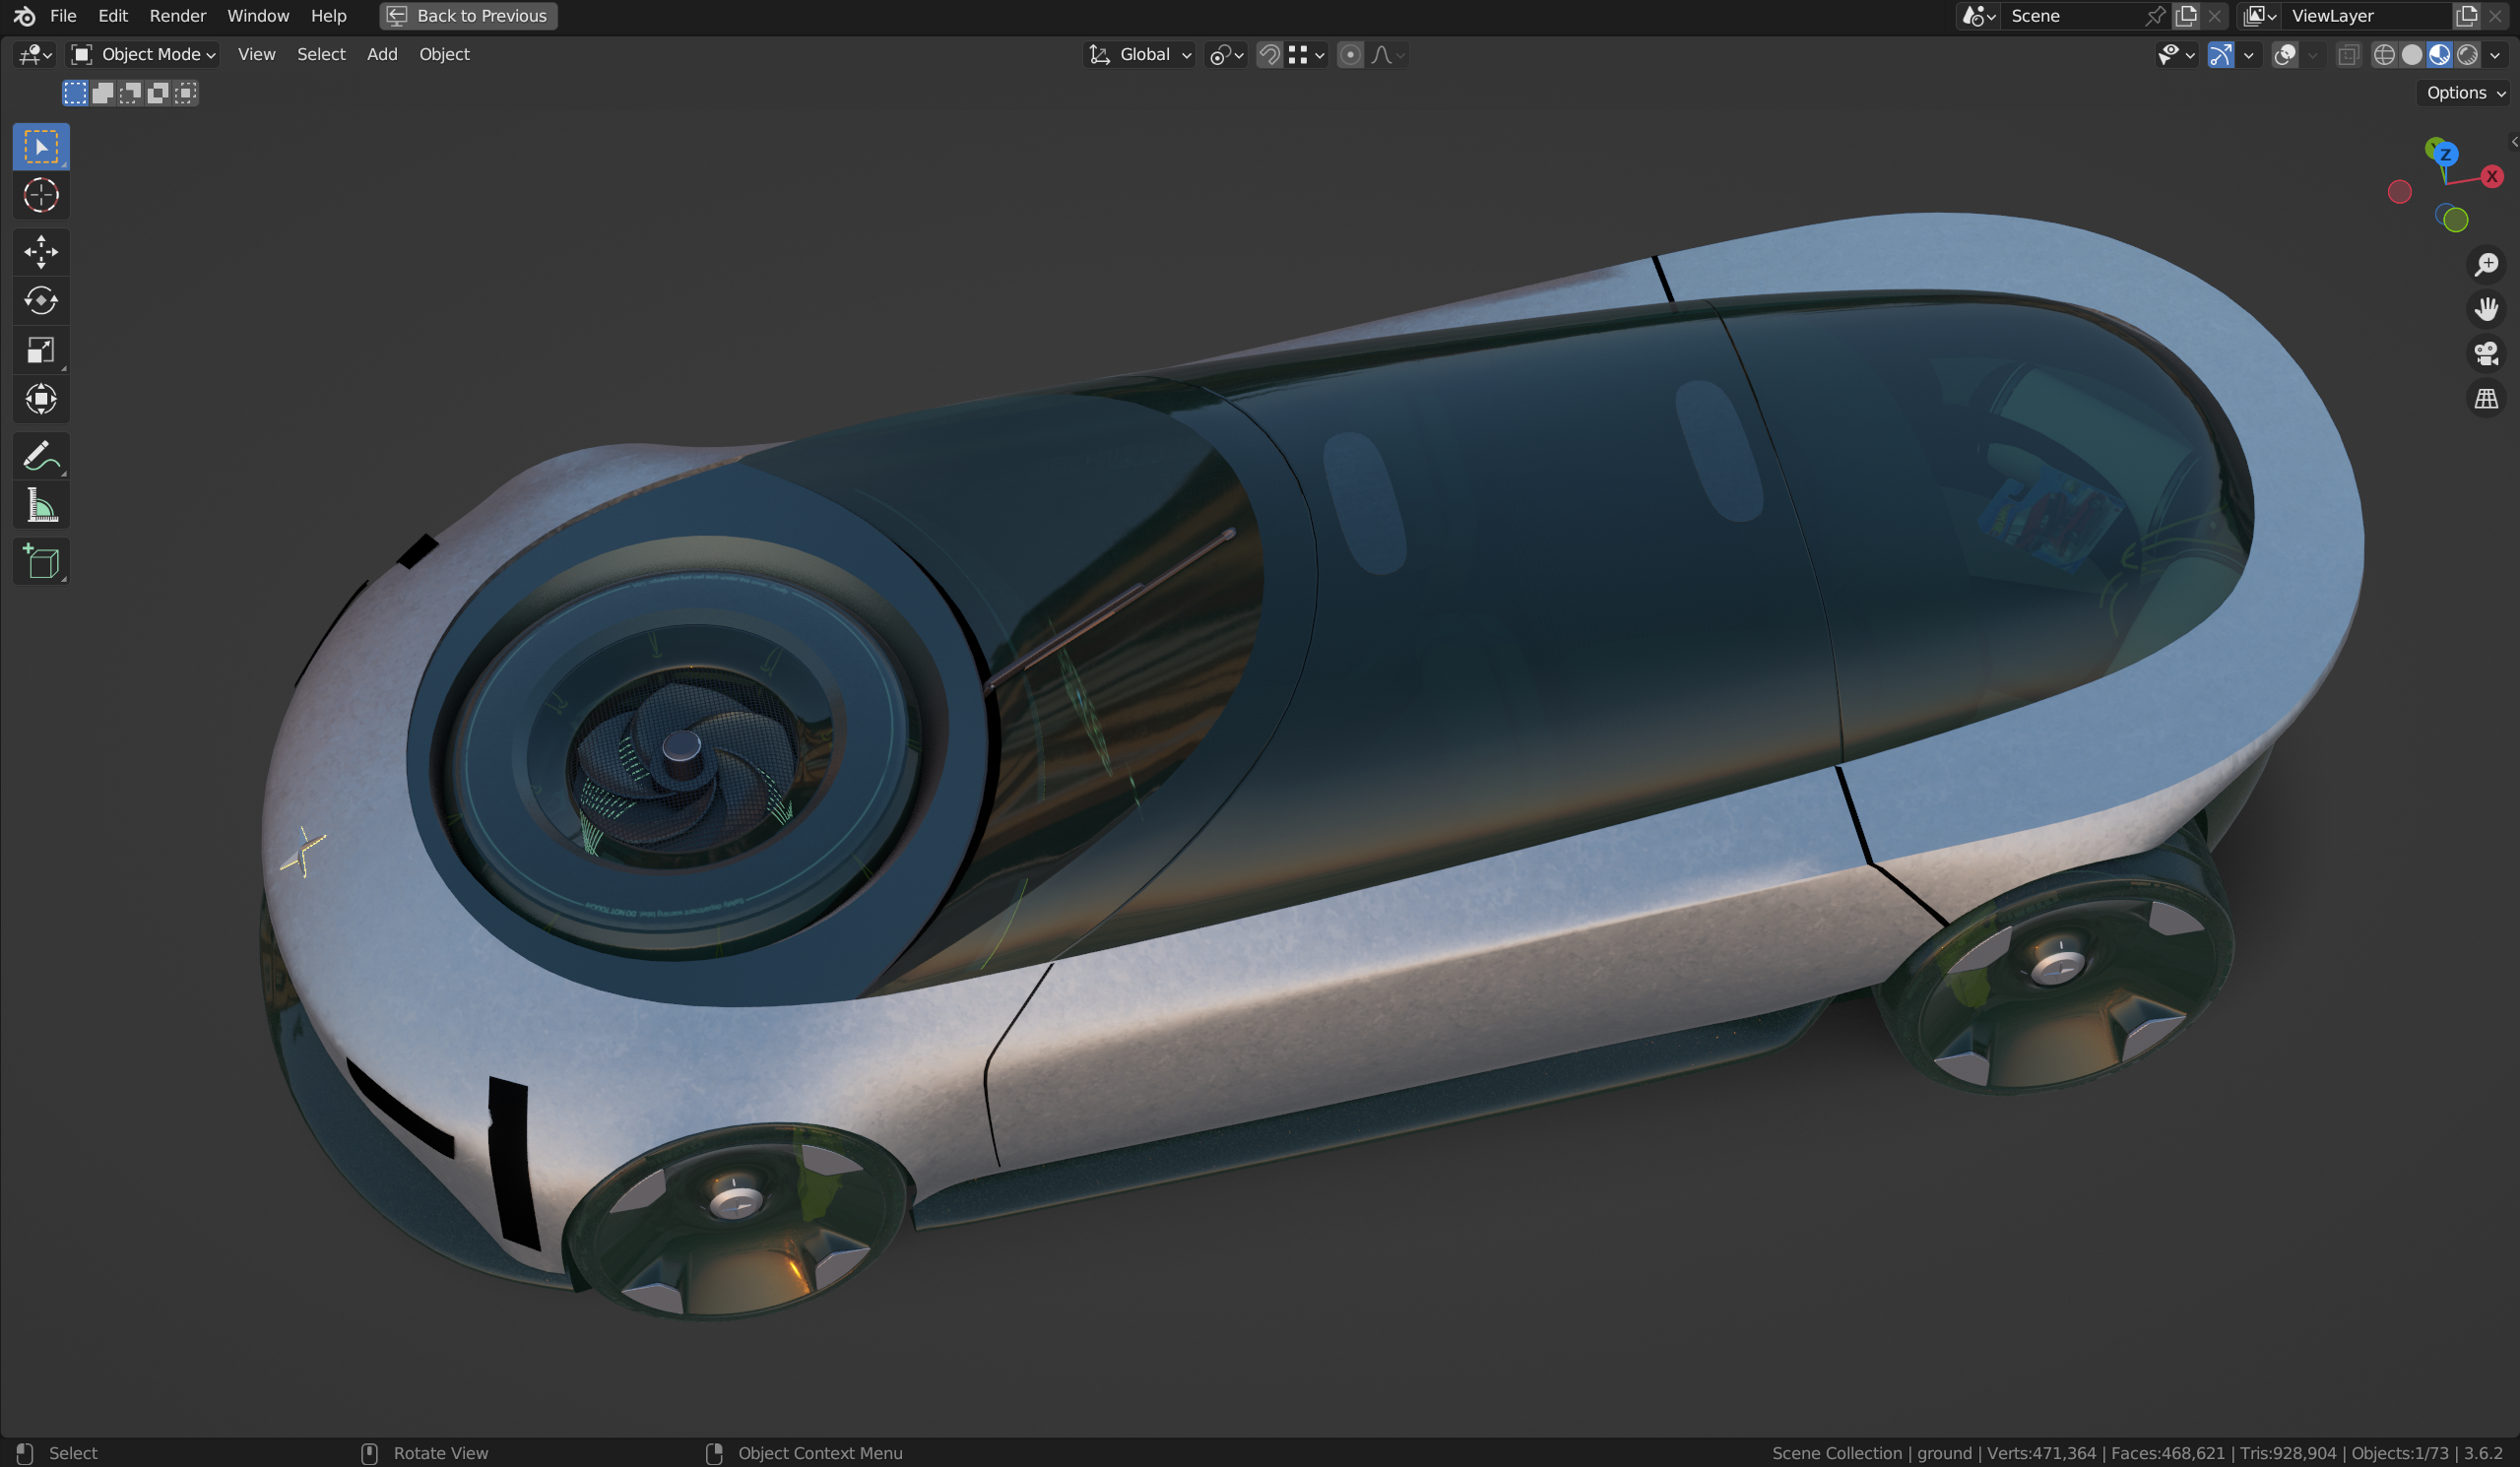Open the Render menu

click(x=178, y=15)
